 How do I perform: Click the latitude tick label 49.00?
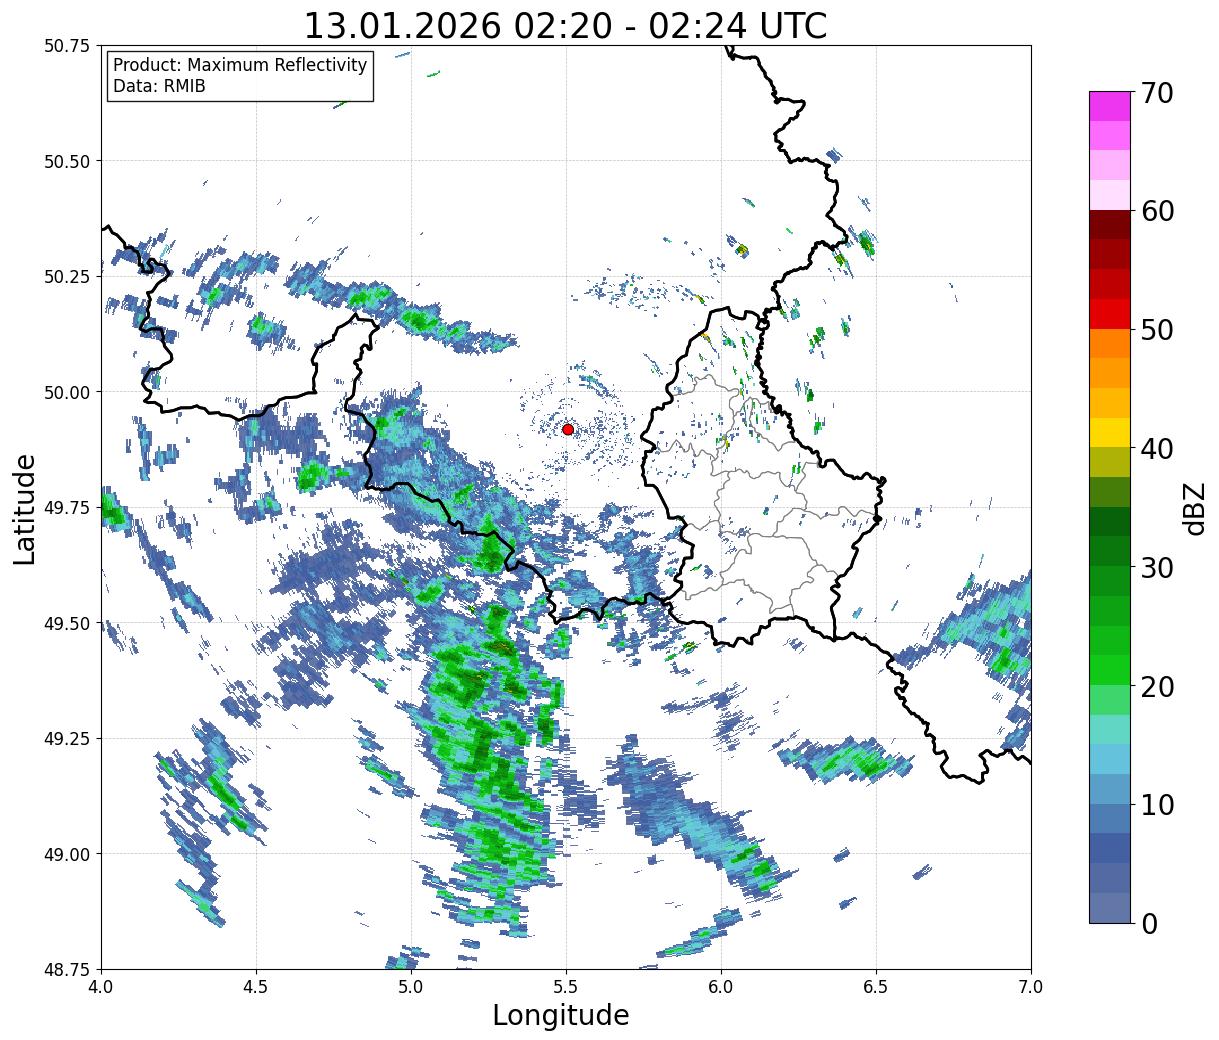coord(67,854)
